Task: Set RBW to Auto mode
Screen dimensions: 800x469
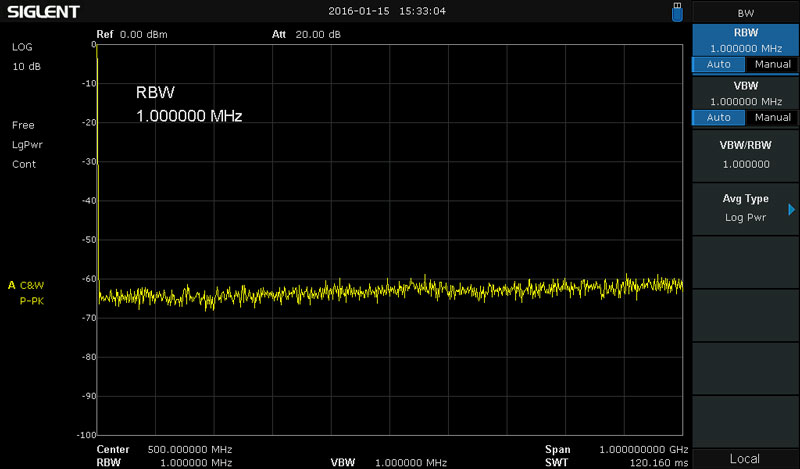Action: tap(719, 64)
